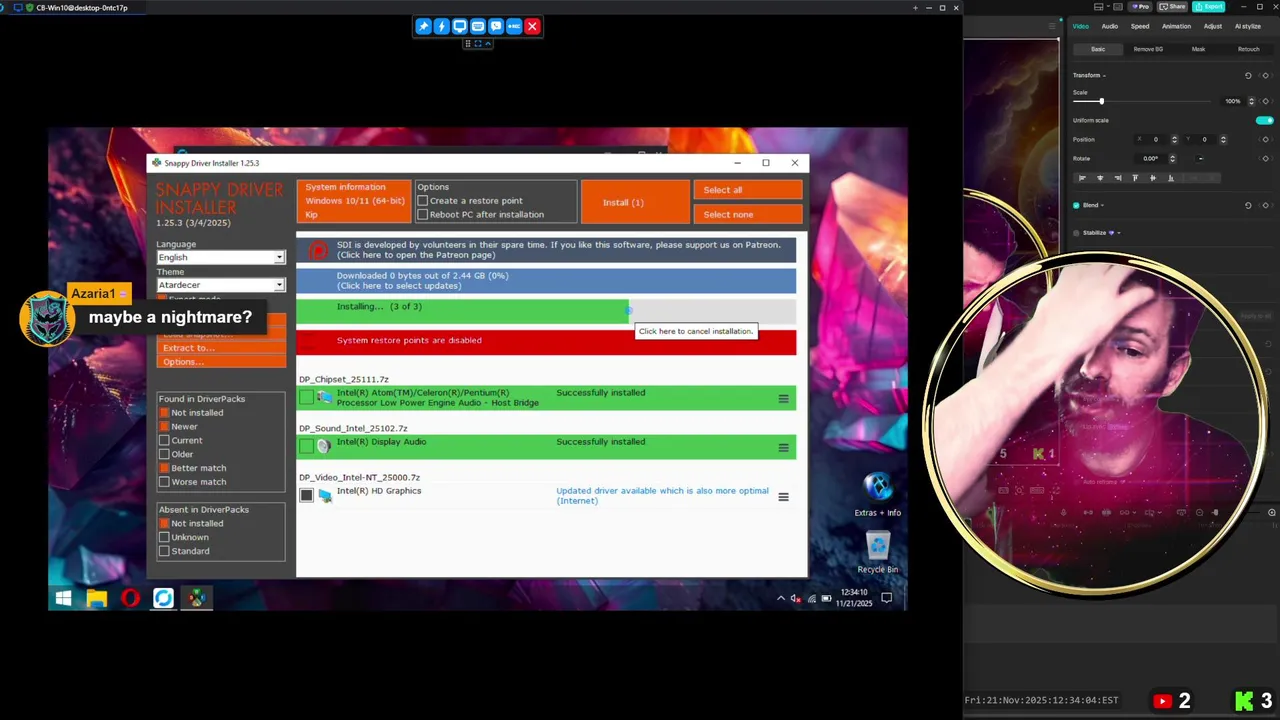
Task: Open the Extras + Info desktop icon
Action: [878, 493]
